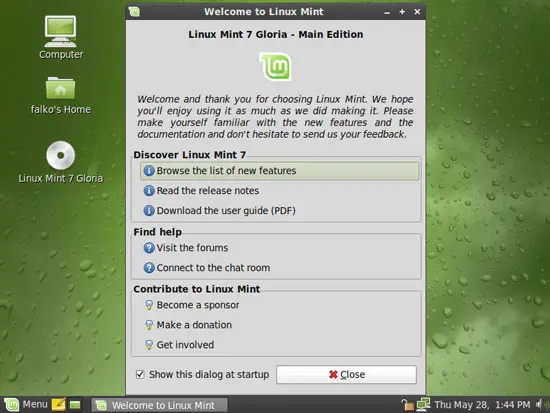This screenshot has width=550, height=413.
Task: Click the lock/update icon in the system tray
Action: 407,405
